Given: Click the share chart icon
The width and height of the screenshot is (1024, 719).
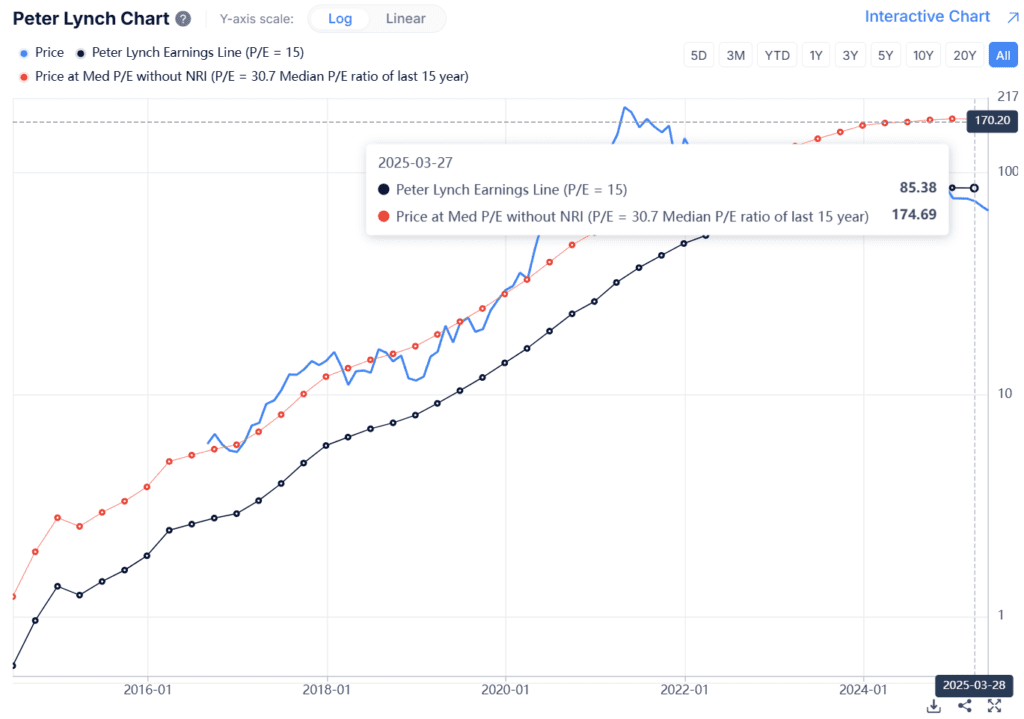Looking at the screenshot, I should click(964, 706).
